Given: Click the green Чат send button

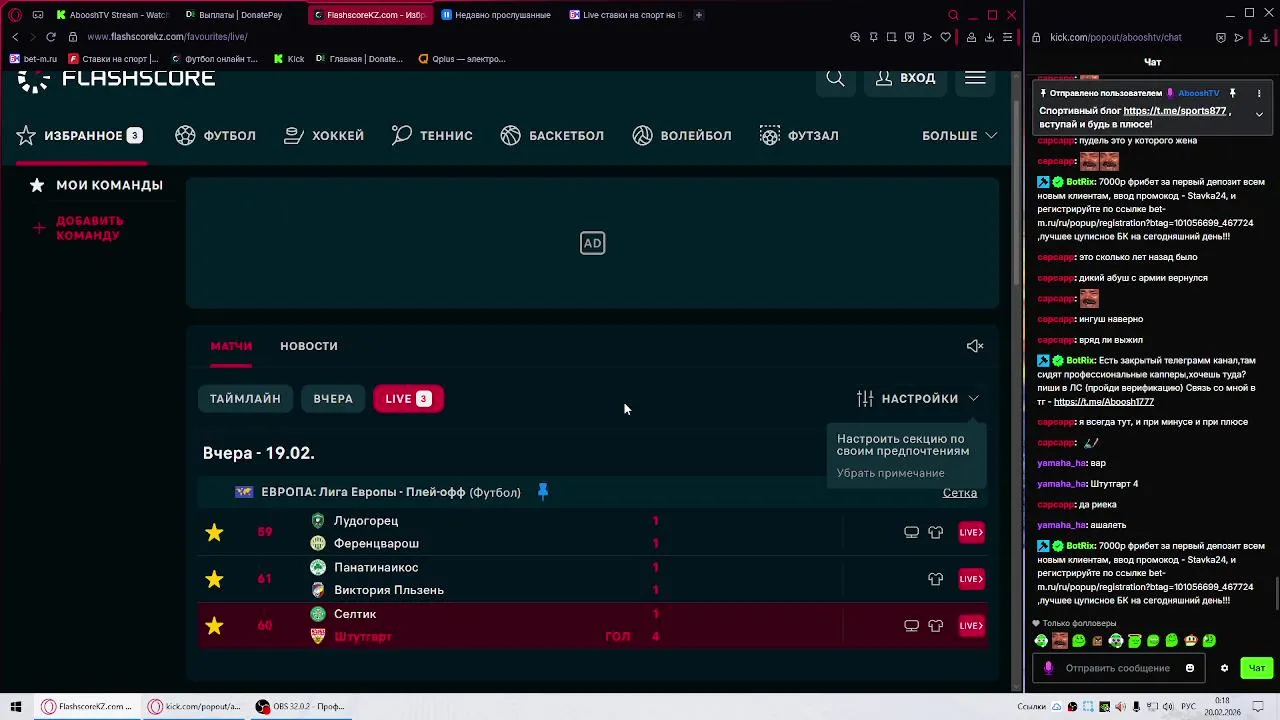Looking at the screenshot, I should click(1257, 668).
